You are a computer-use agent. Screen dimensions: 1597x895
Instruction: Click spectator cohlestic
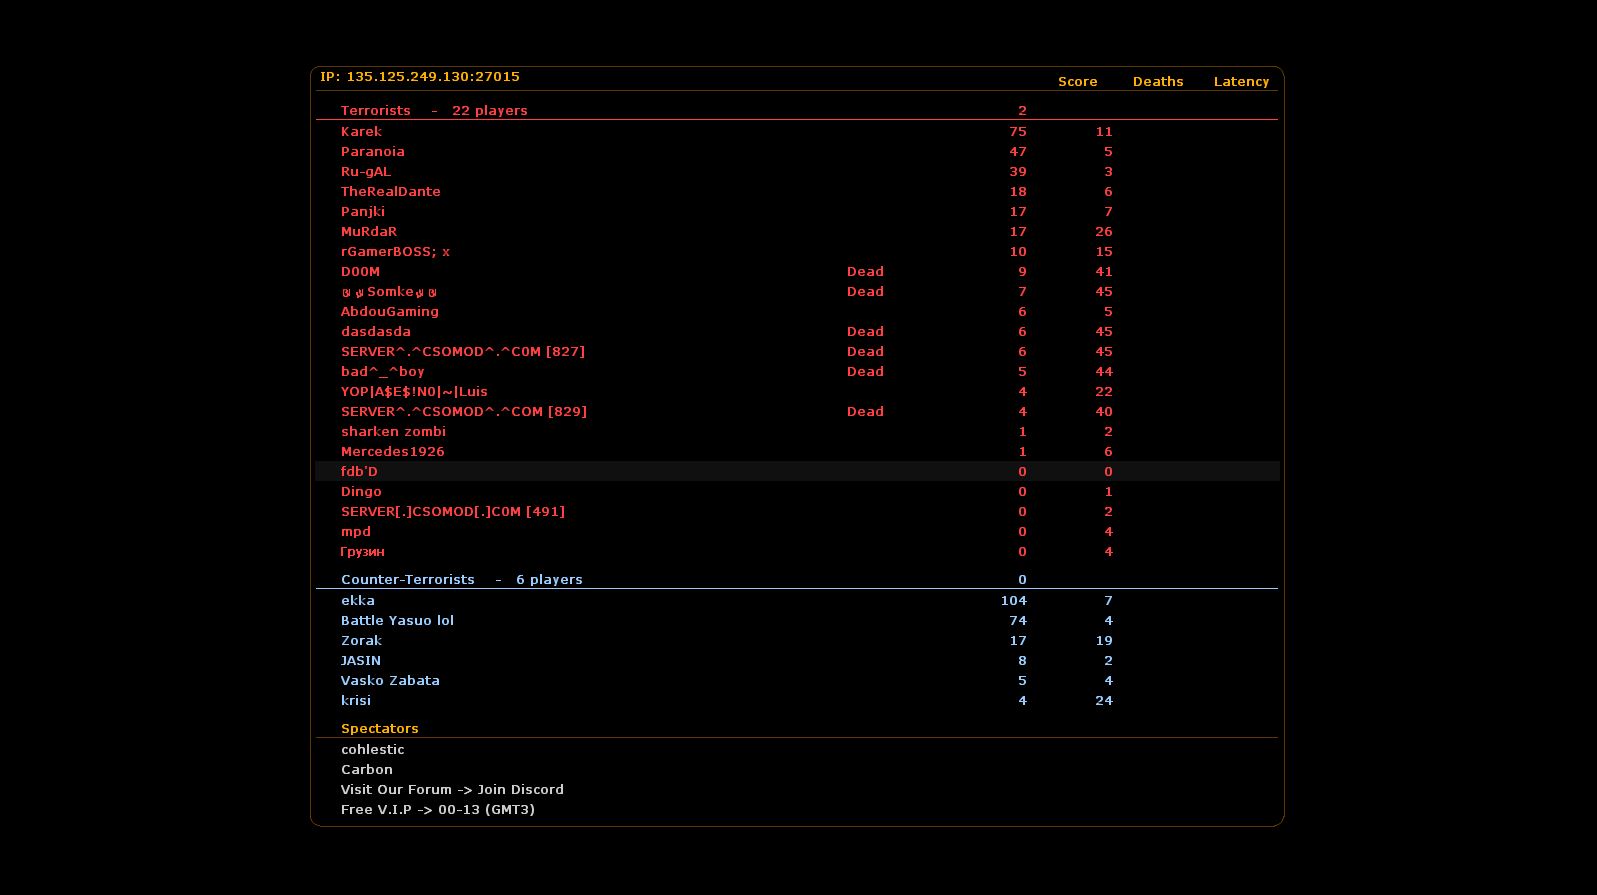pos(372,750)
